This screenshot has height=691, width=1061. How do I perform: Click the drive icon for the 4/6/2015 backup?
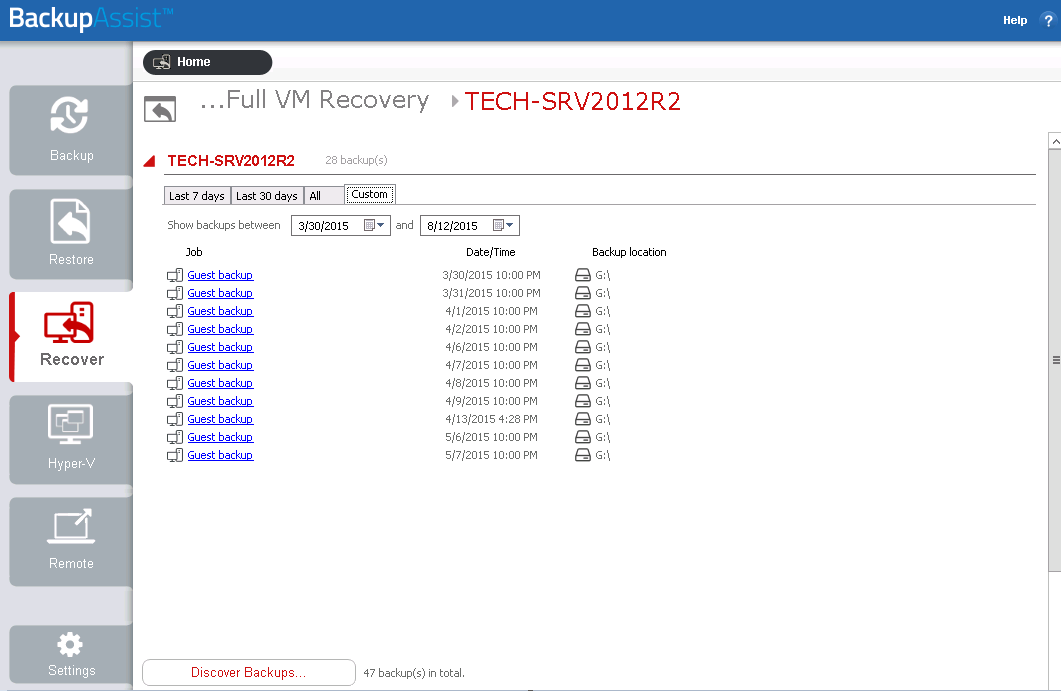click(583, 347)
